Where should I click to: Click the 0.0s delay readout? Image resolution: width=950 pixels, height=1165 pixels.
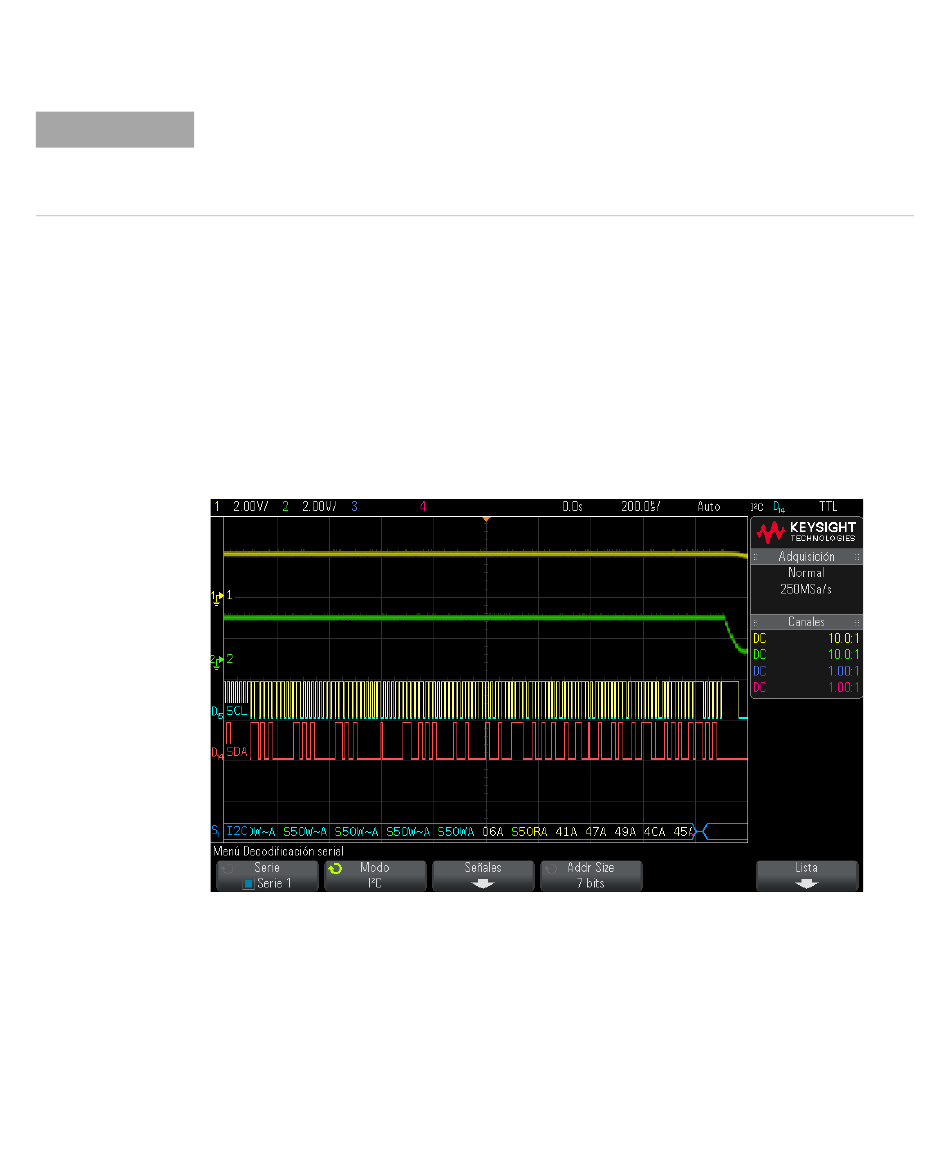pyautogui.click(x=573, y=507)
